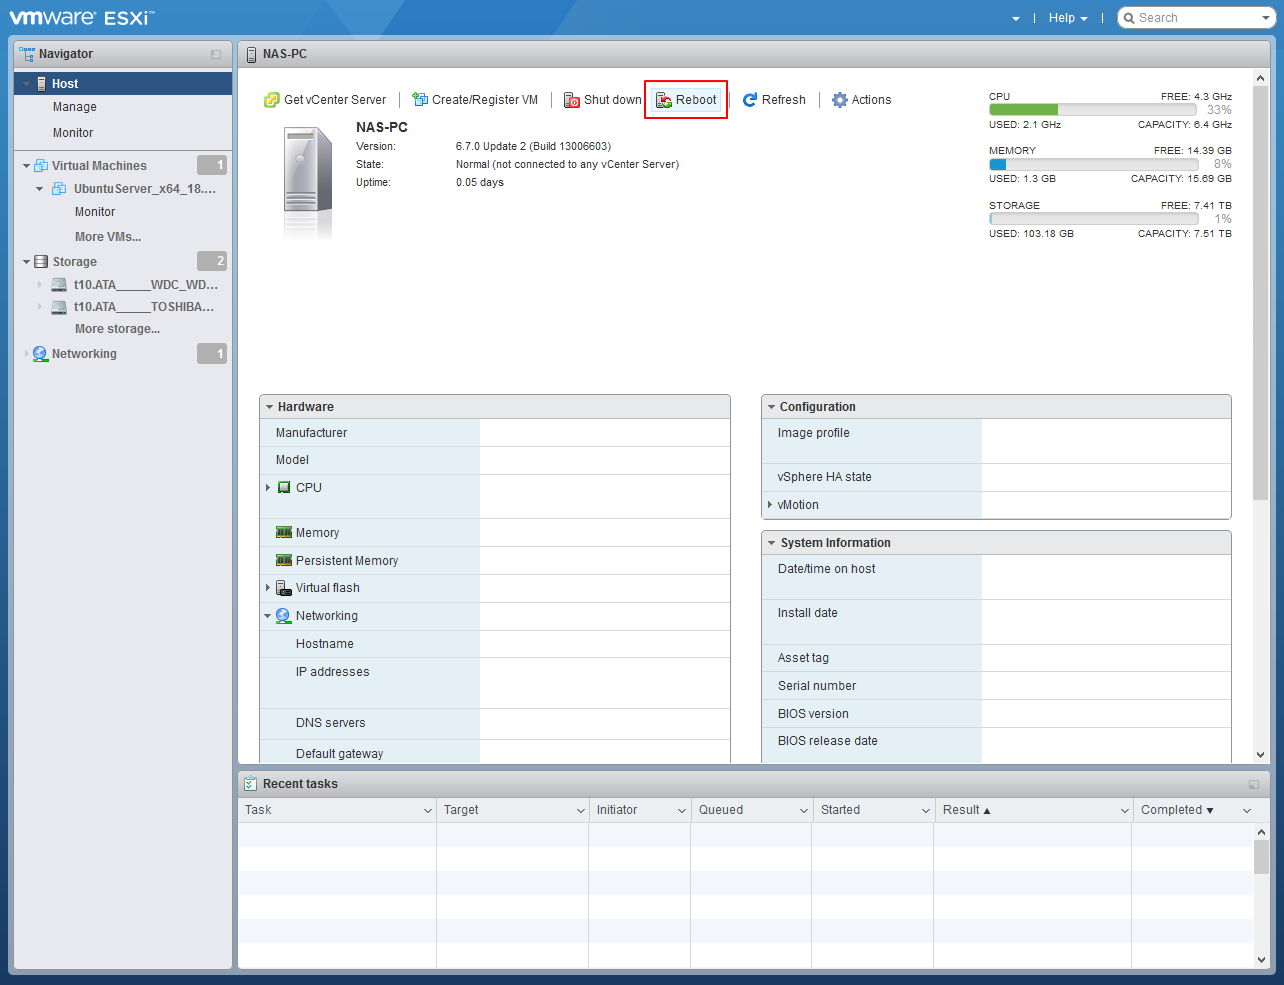The height and width of the screenshot is (985, 1284).
Task: Collapse the Virtual Machines tree node
Action: pos(27,166)
